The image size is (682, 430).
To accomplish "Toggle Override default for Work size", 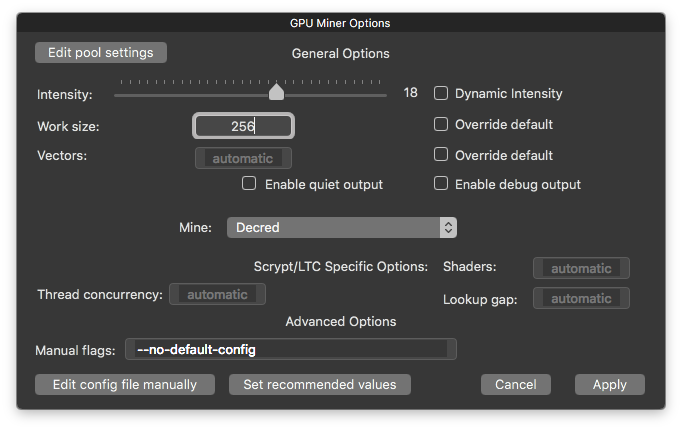I will coord(441,125).
